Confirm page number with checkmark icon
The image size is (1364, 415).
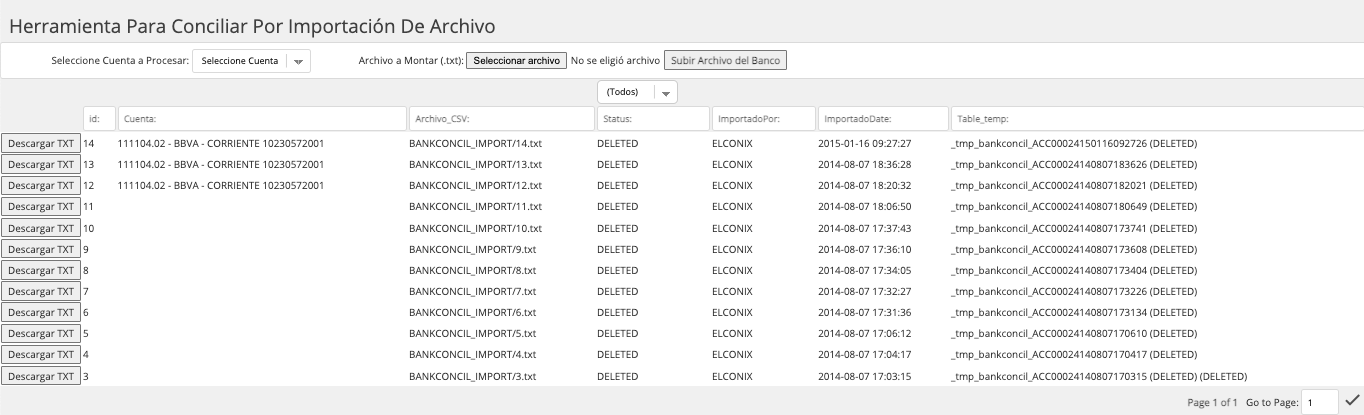tap(1352, 401)
